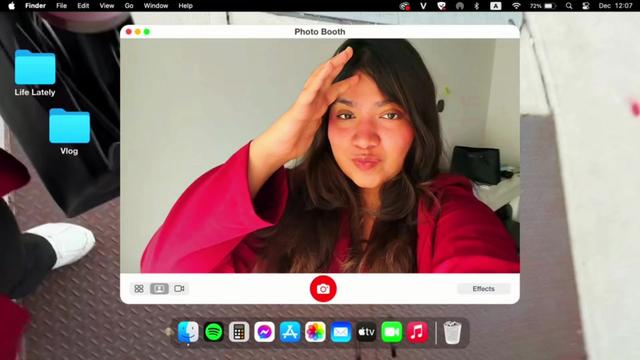
Task: Launch Spotify from the Dock
Action: pos(213,332)
